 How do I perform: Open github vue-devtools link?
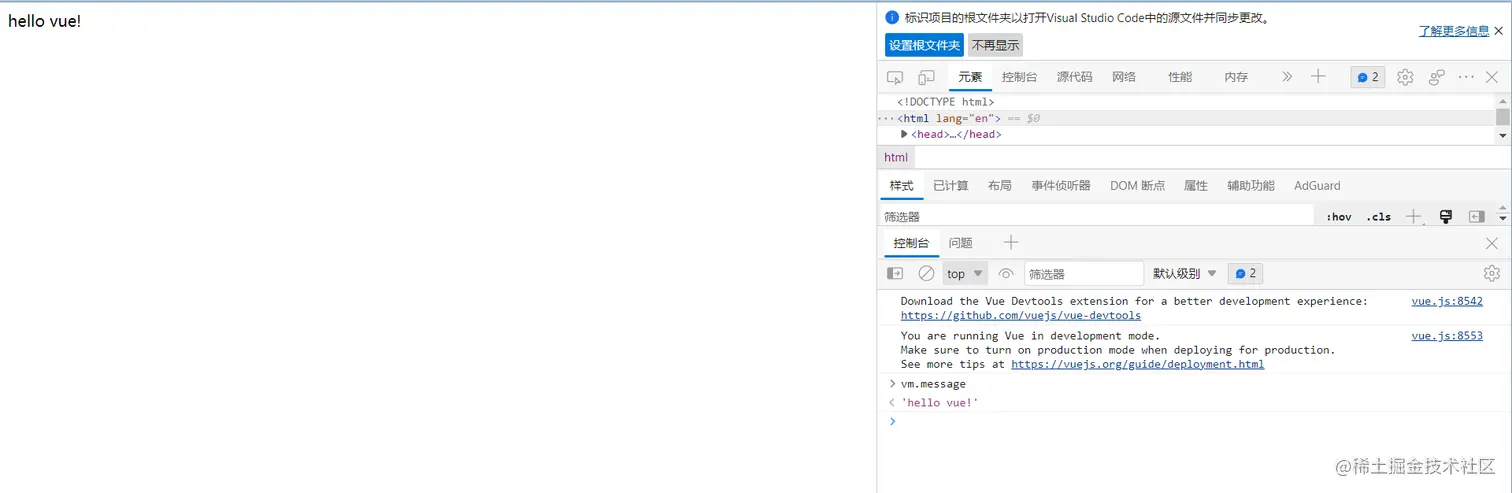click(x=1021, y=315)
